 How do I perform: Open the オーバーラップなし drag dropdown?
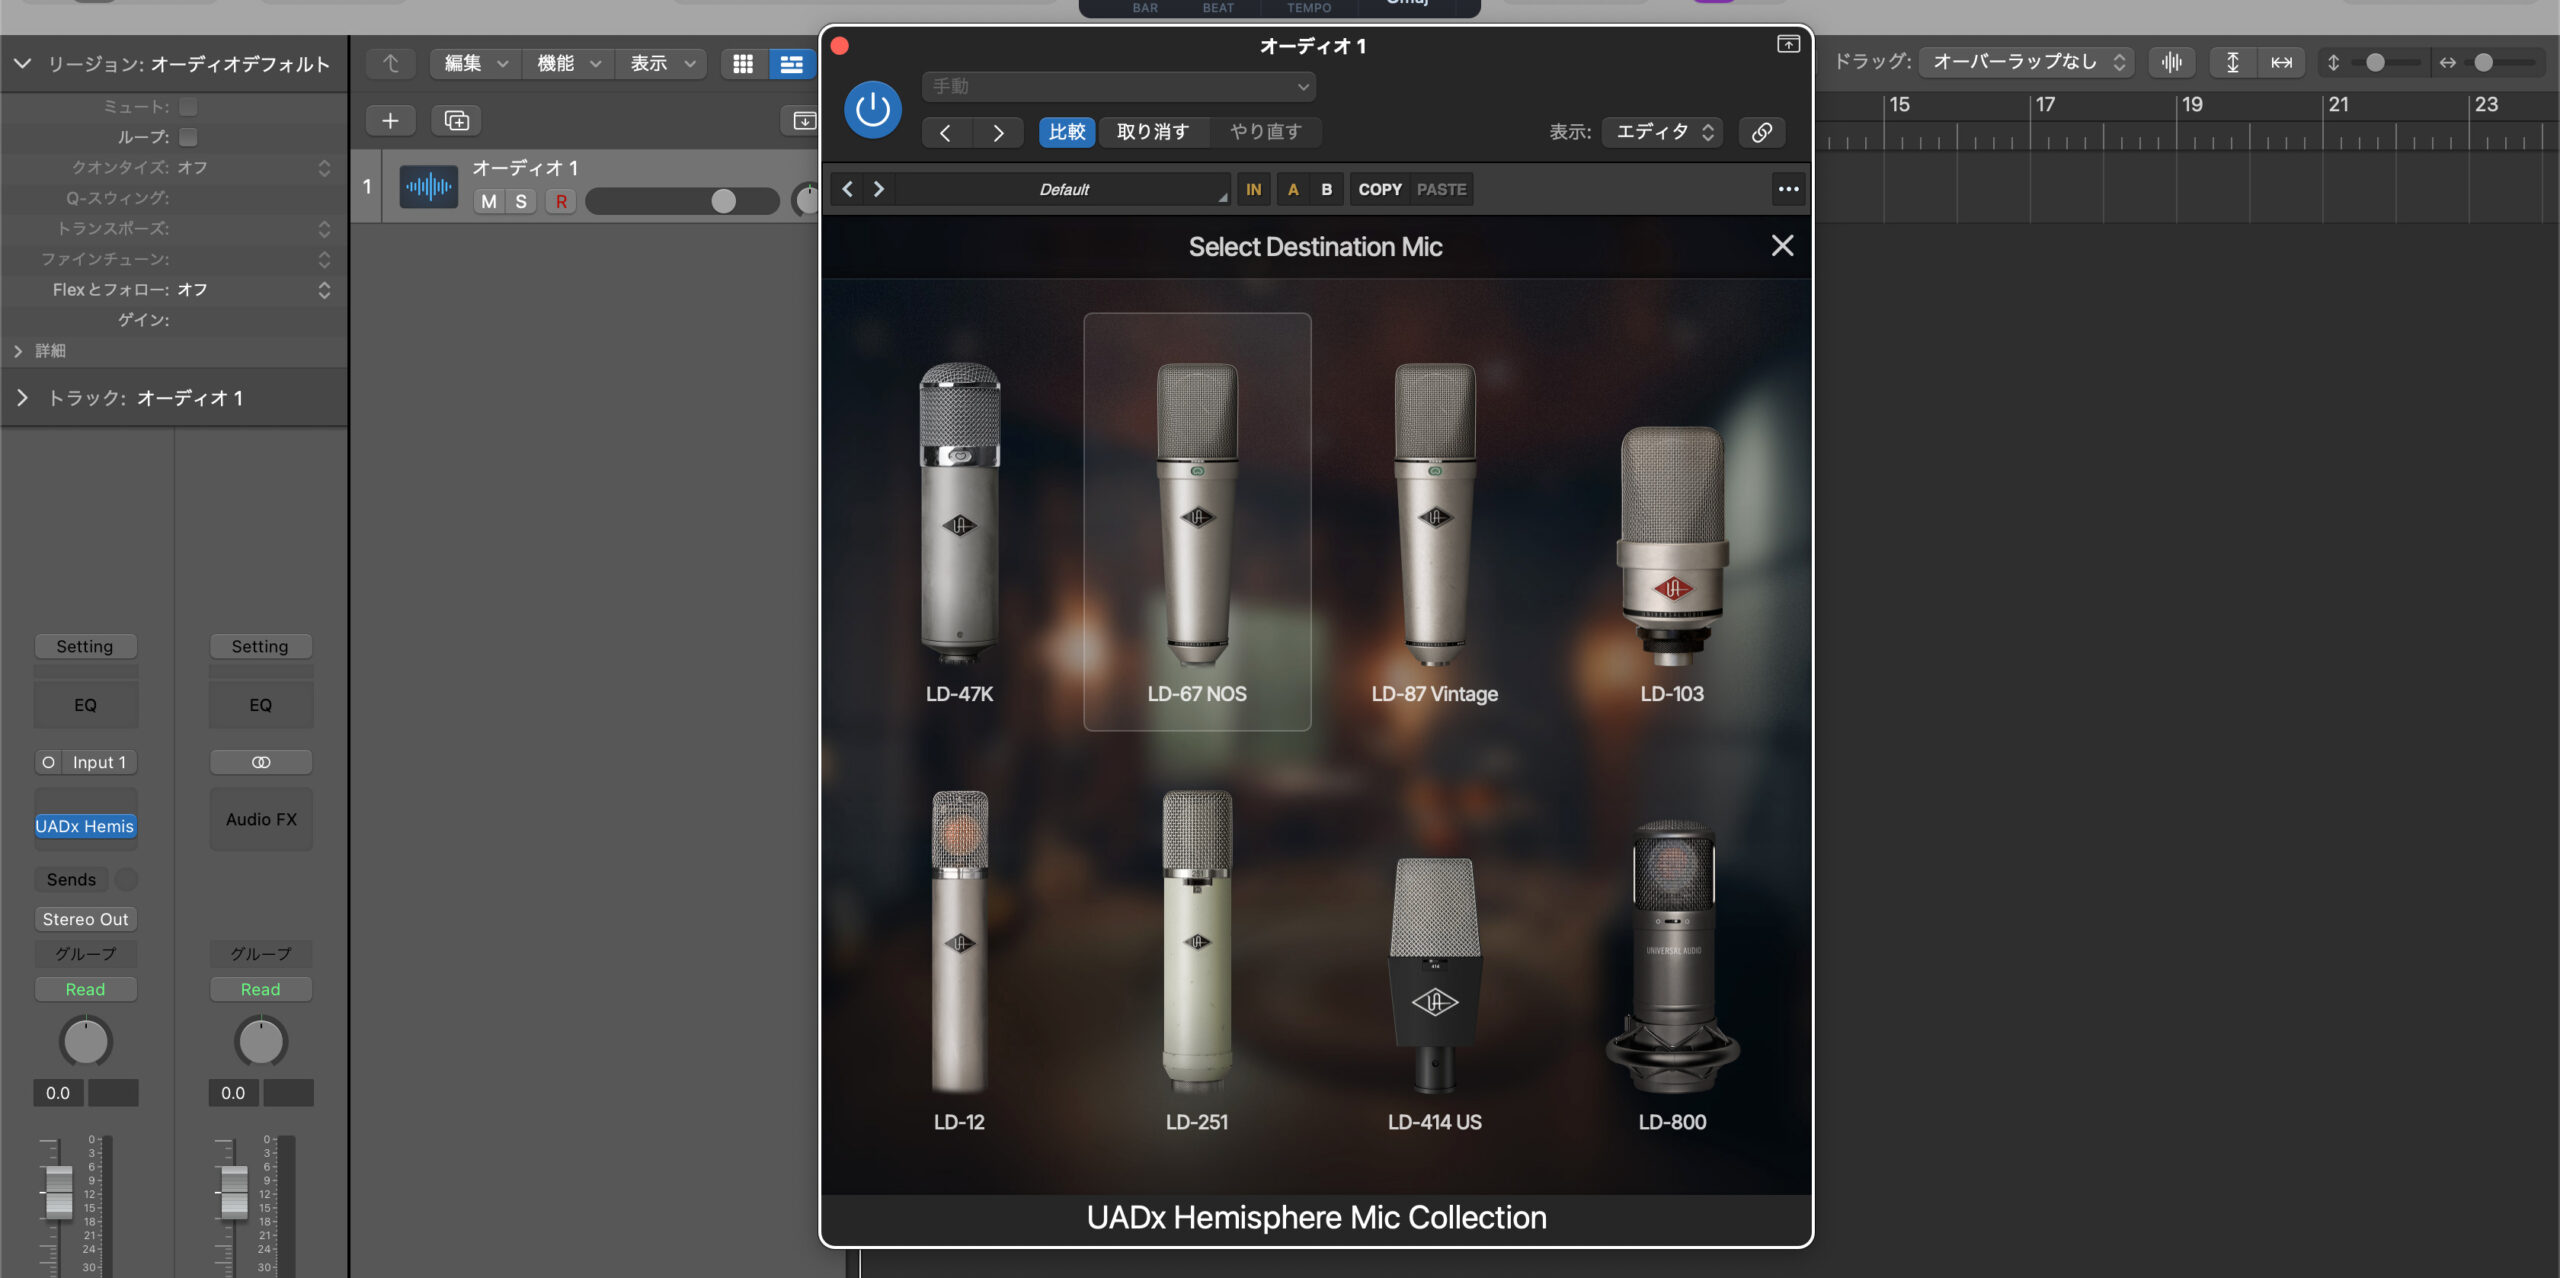click(2026, 62)
